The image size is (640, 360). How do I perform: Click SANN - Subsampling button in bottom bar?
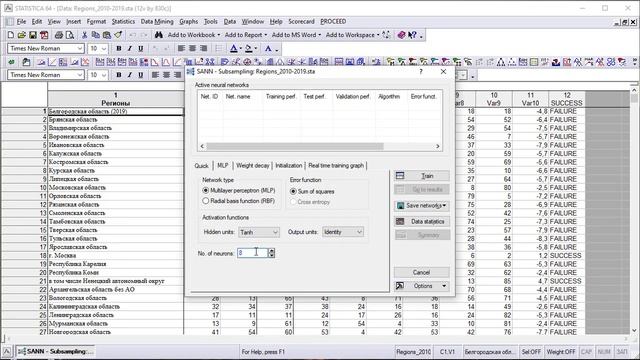tap(56, 351)
